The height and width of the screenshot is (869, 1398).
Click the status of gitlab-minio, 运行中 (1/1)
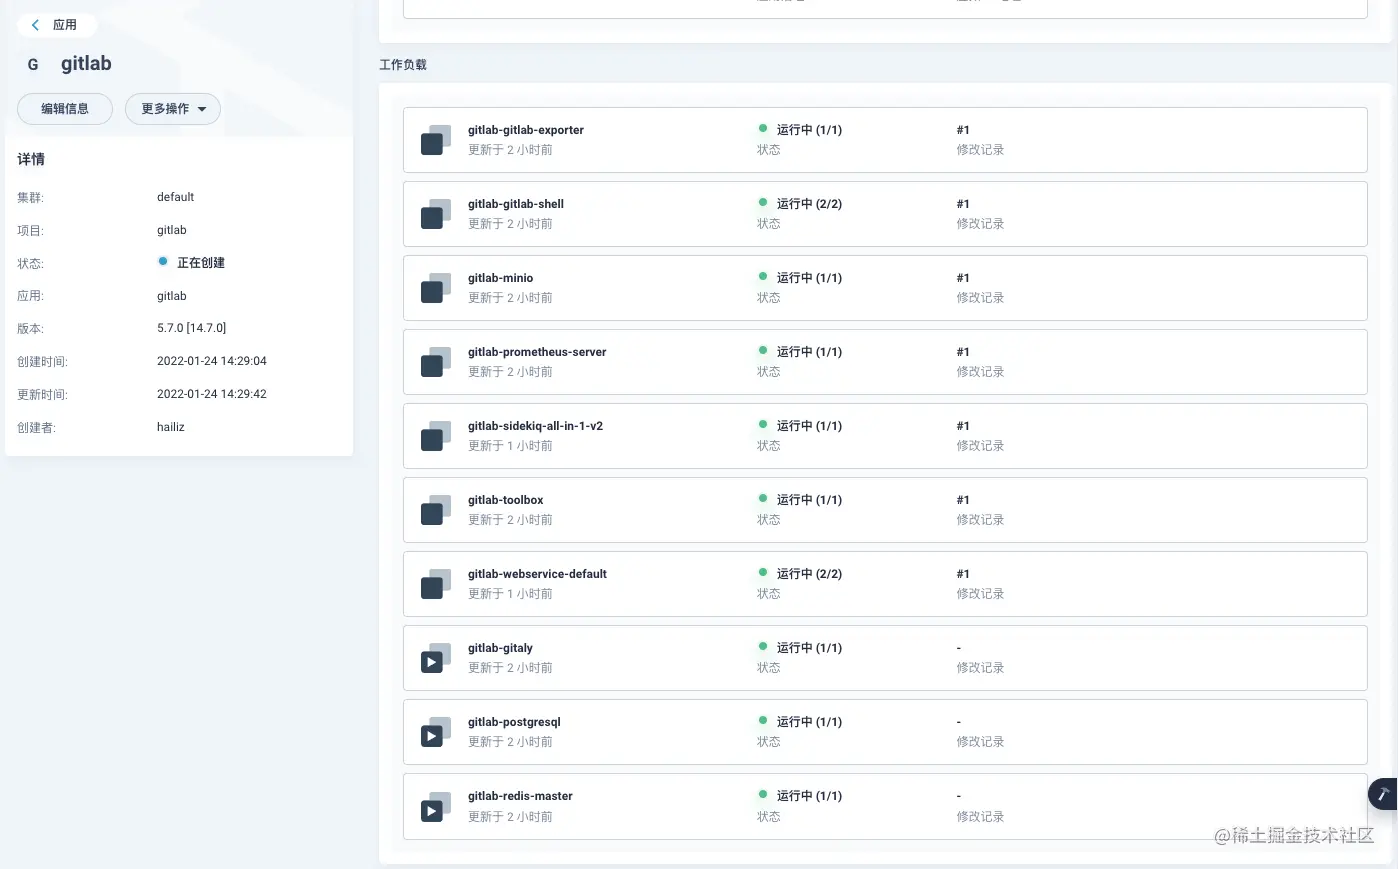pos(809,278)
